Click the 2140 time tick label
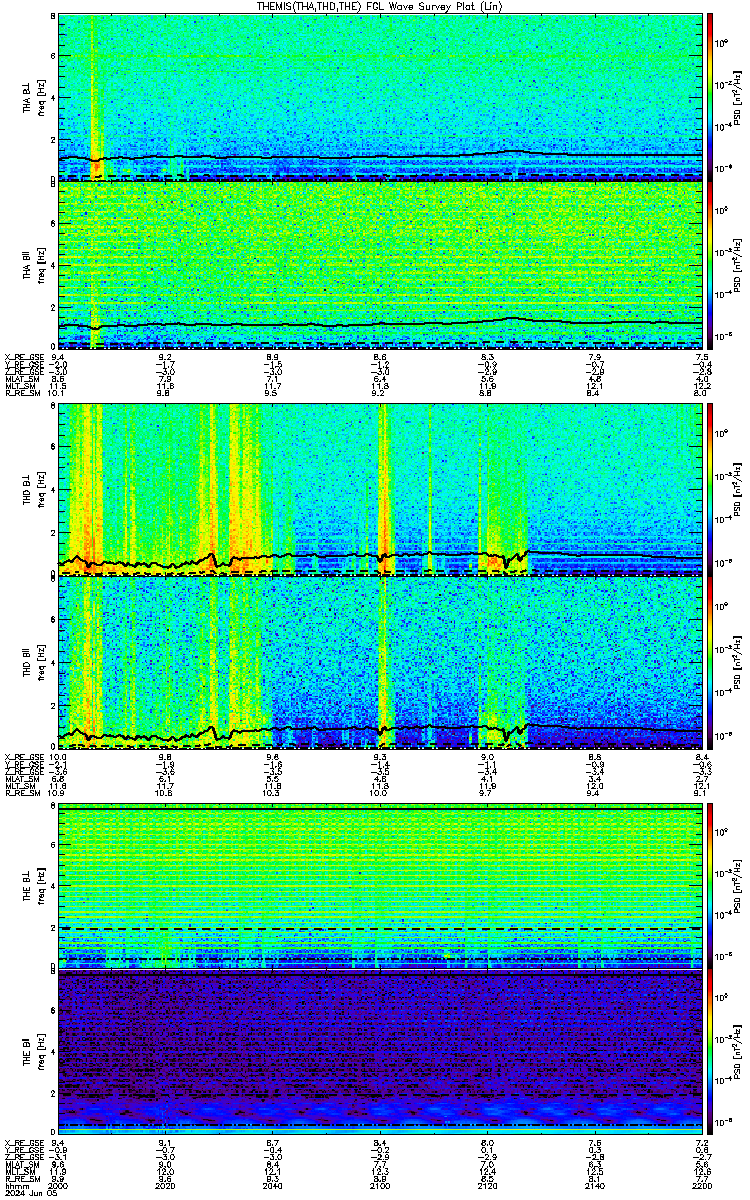Viewport: 750px width, 1200px height. 594,1185
